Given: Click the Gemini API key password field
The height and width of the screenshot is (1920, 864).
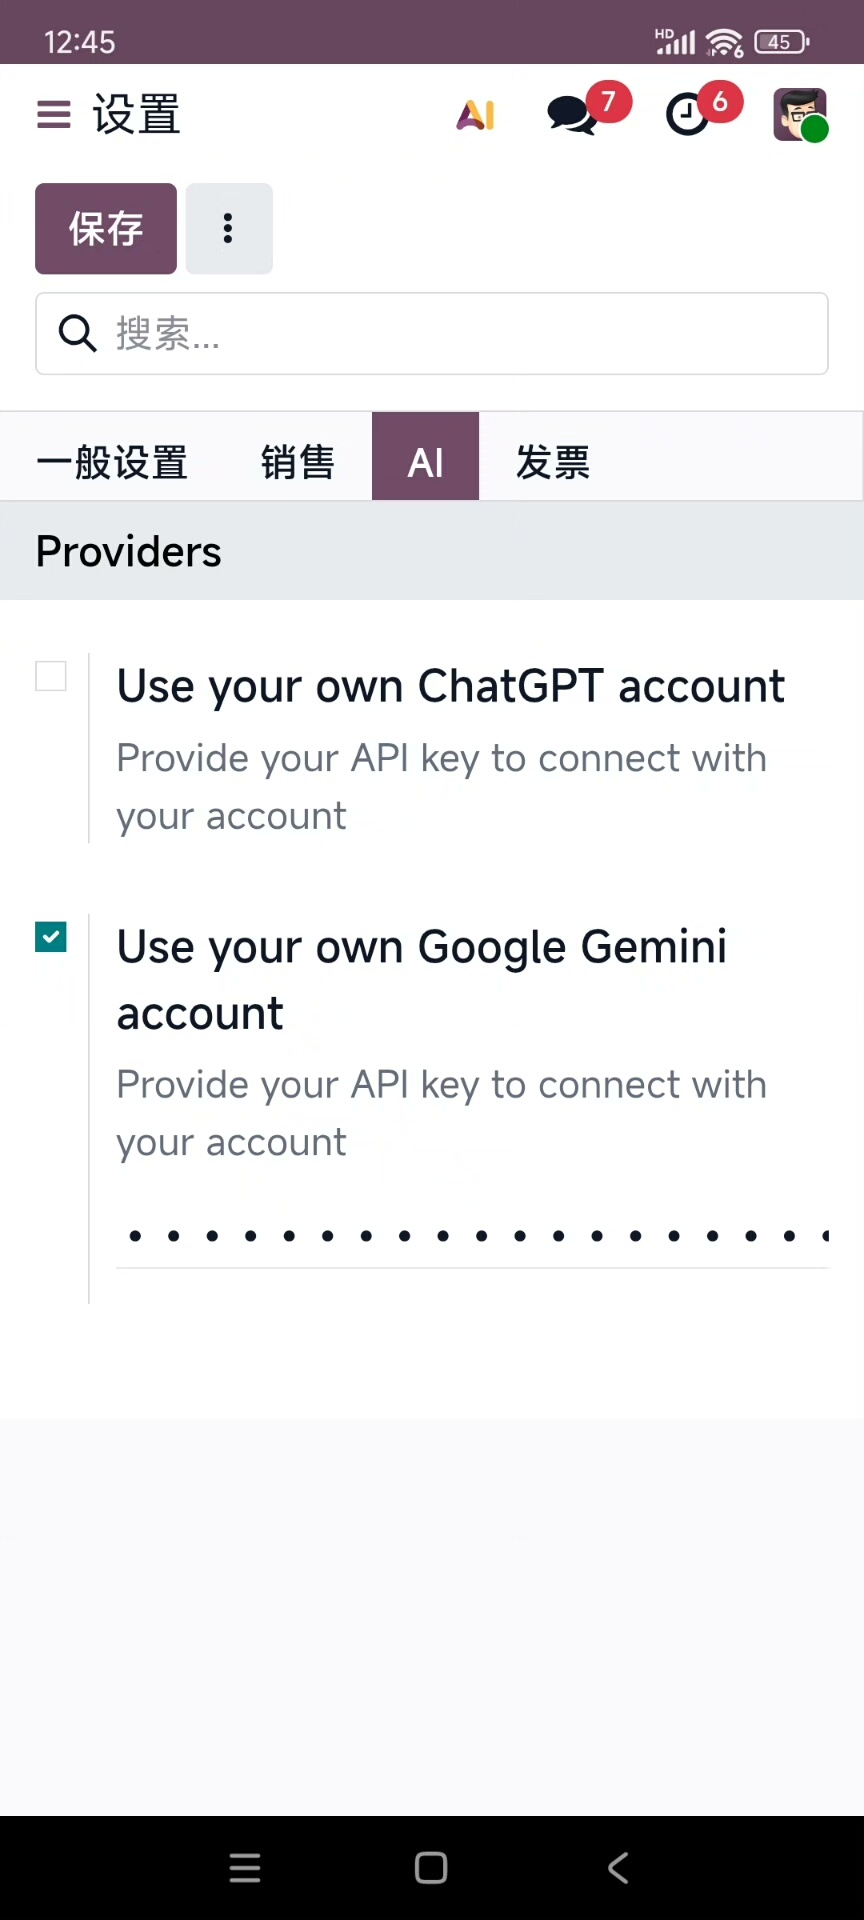Looking at the screenshot, I should click(x=472, y=1237).
